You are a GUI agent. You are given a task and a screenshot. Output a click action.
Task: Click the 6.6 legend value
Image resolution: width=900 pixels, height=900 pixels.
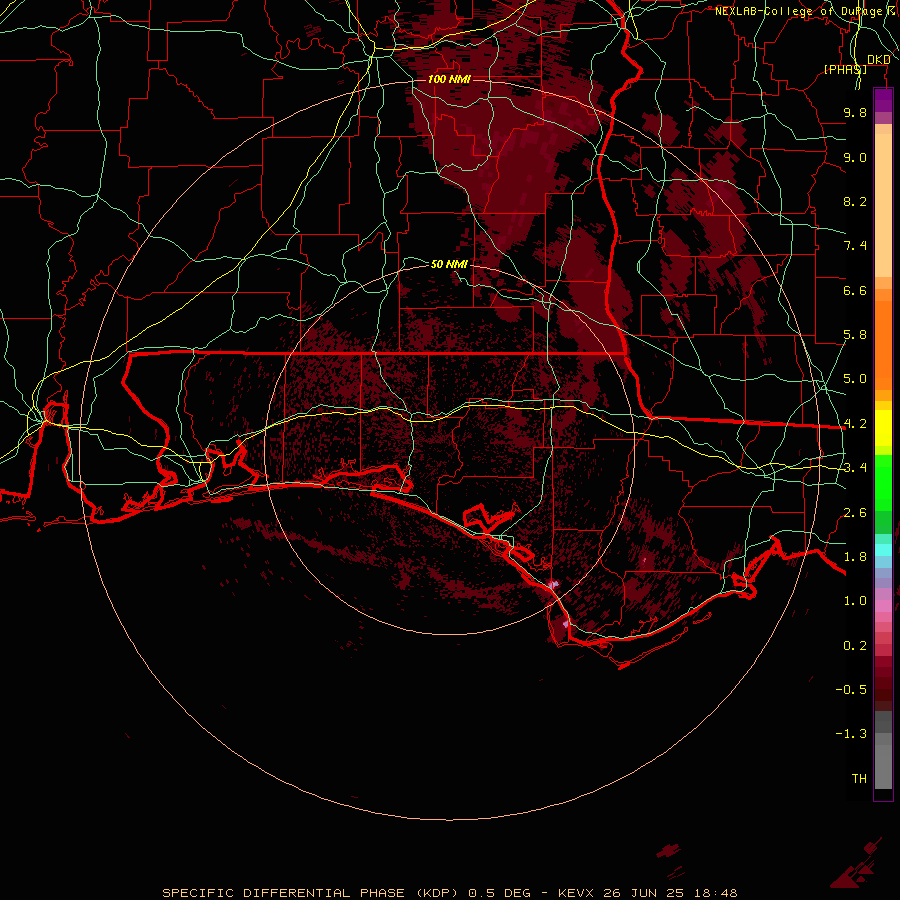tap(855, 290)
